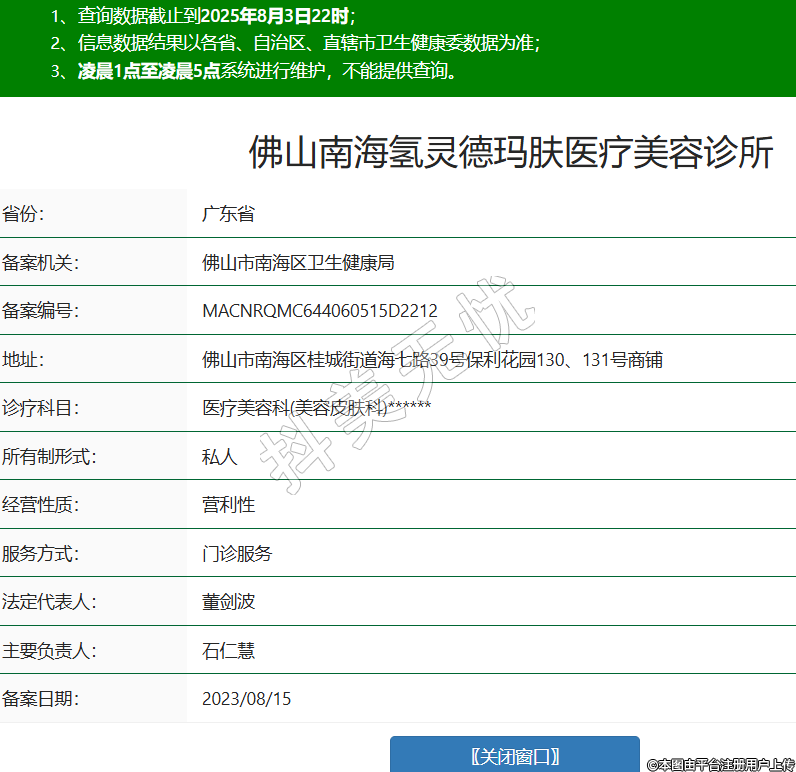Click the address text for 保利花园 shops

tap(432, 360)
